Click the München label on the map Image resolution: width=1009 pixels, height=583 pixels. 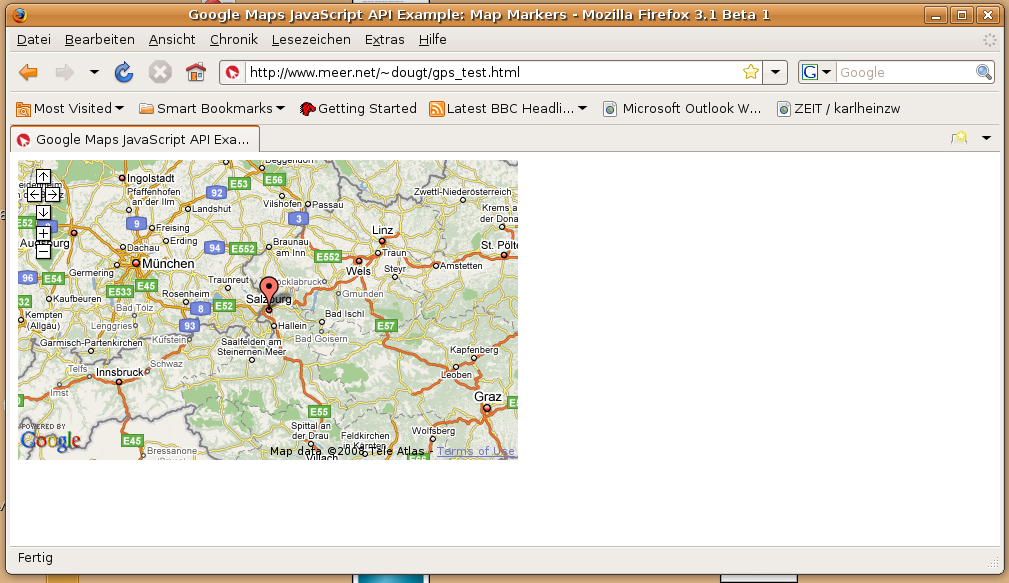pos(168,263)
